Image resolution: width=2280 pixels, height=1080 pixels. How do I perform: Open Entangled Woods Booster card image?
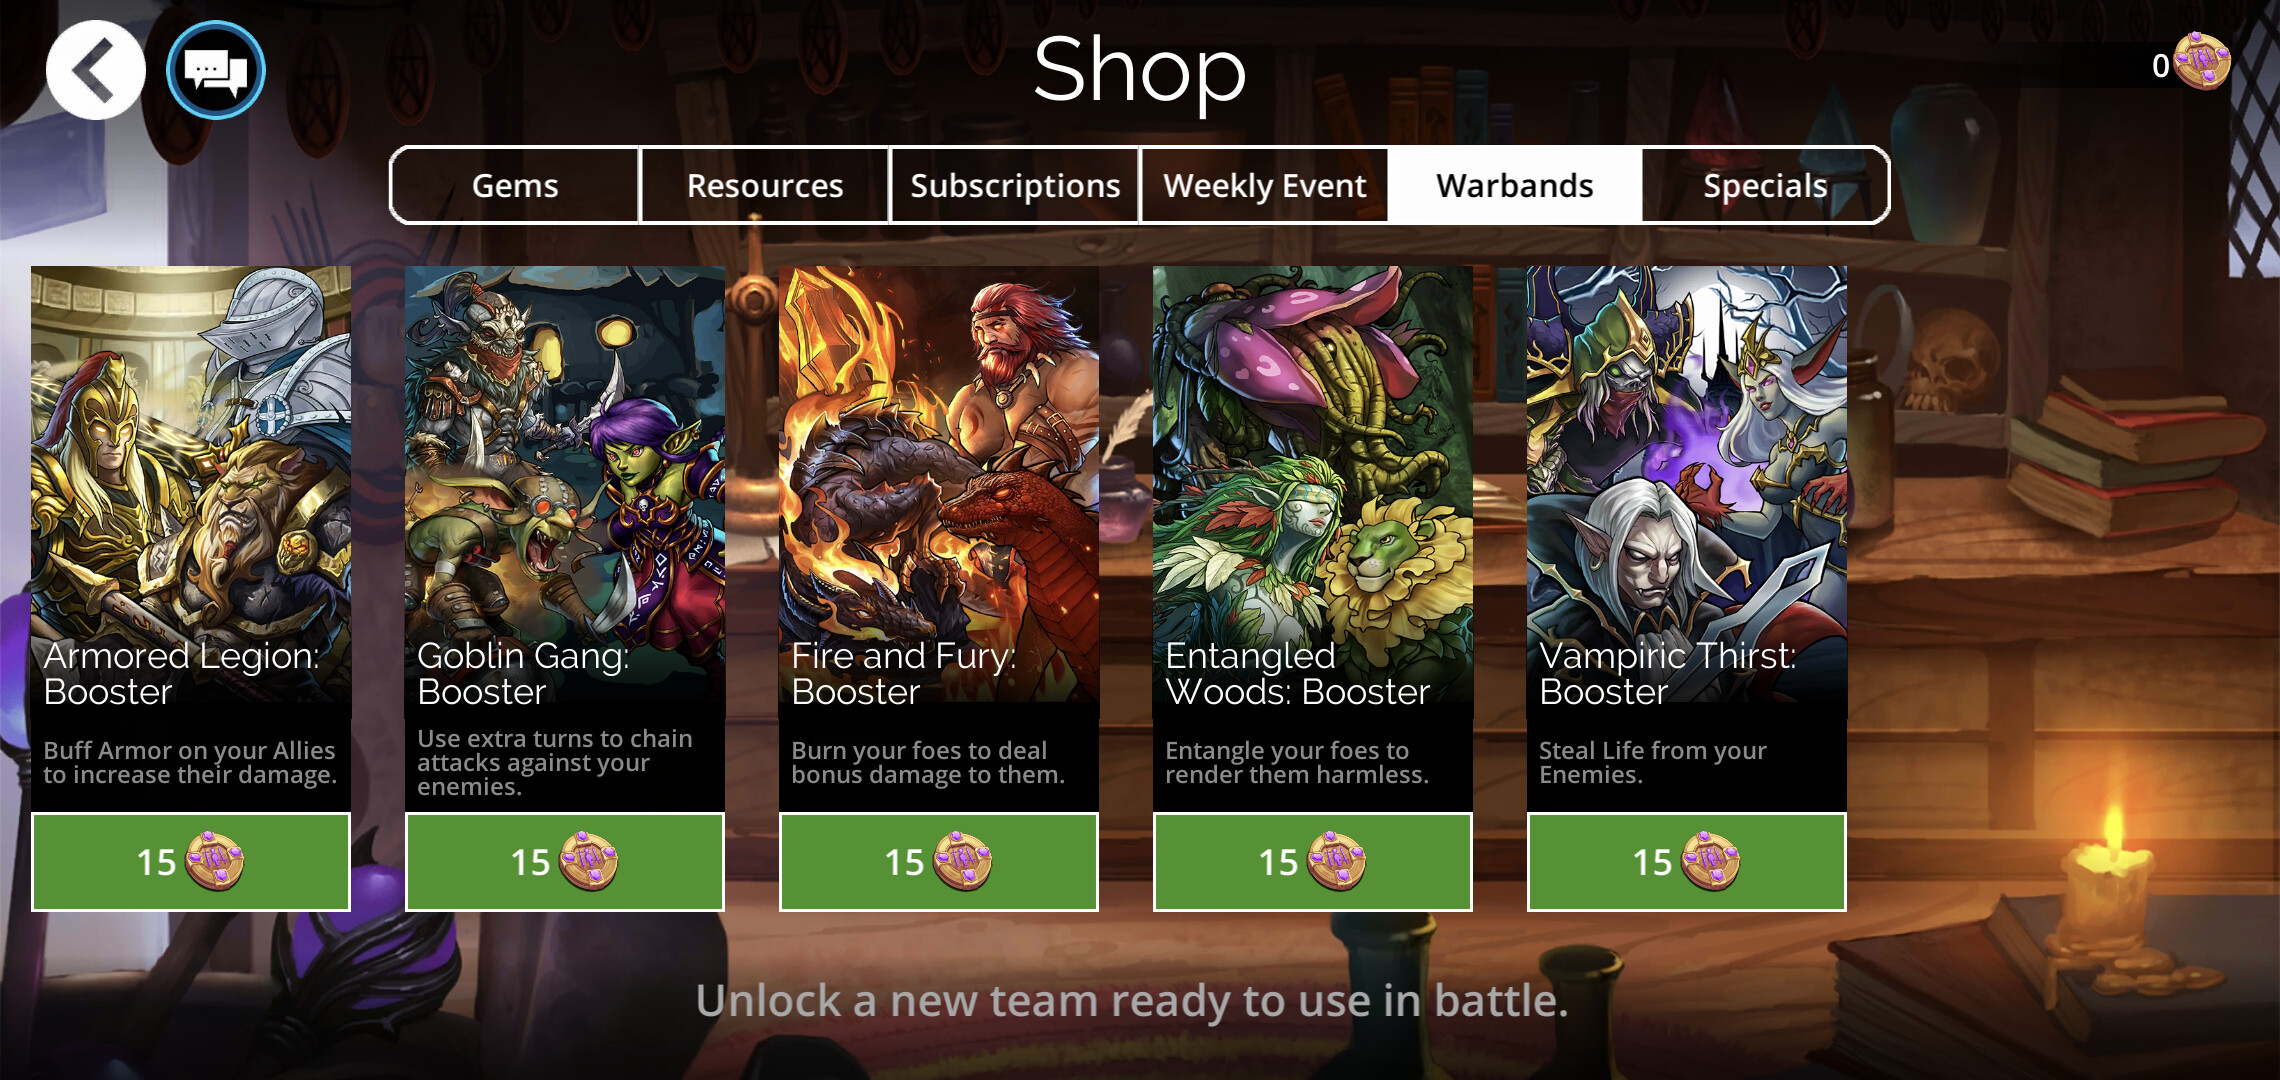click(1313, 484)
